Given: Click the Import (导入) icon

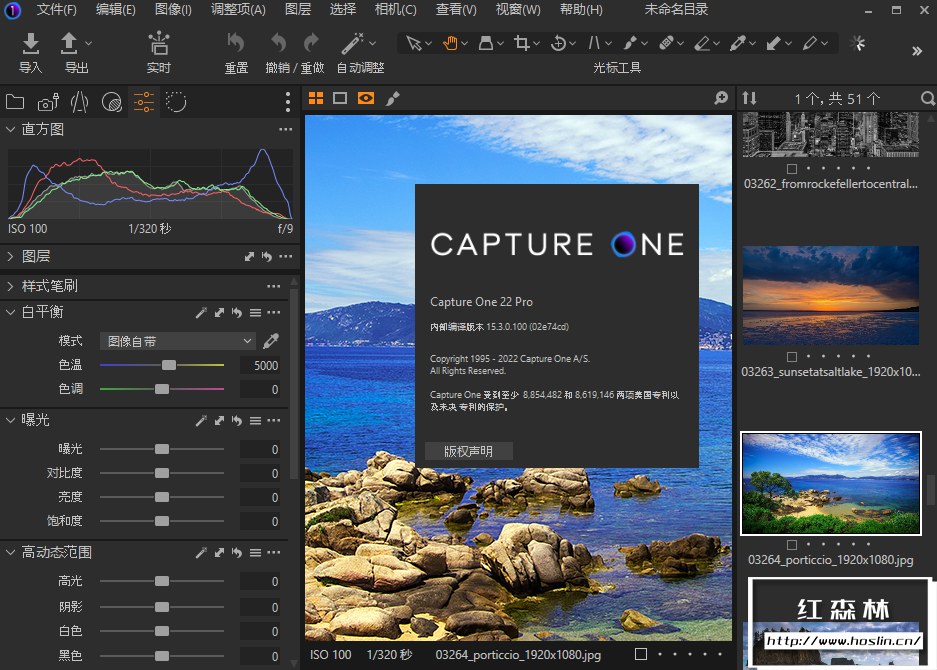Looking at the screenshot, I should 30,43.
